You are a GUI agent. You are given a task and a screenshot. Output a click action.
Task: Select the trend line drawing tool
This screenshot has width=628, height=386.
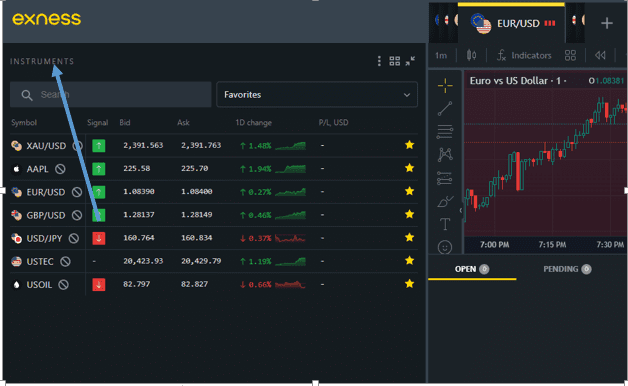coord(445,109)
